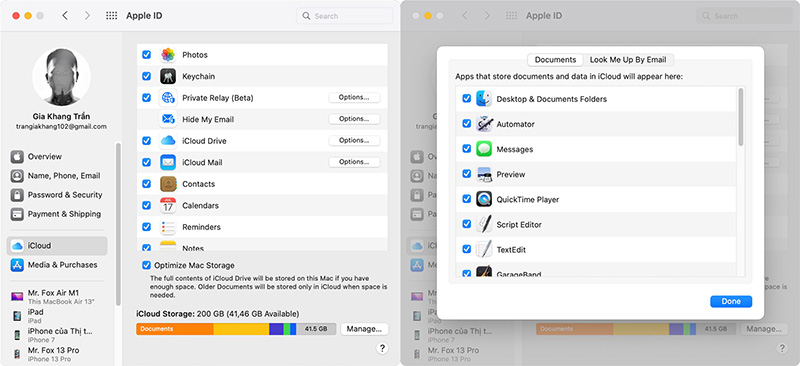The height and width of the screenshot is (366, 800).
Task: Click the QuickTime Player icon
Action: (484, 199)
